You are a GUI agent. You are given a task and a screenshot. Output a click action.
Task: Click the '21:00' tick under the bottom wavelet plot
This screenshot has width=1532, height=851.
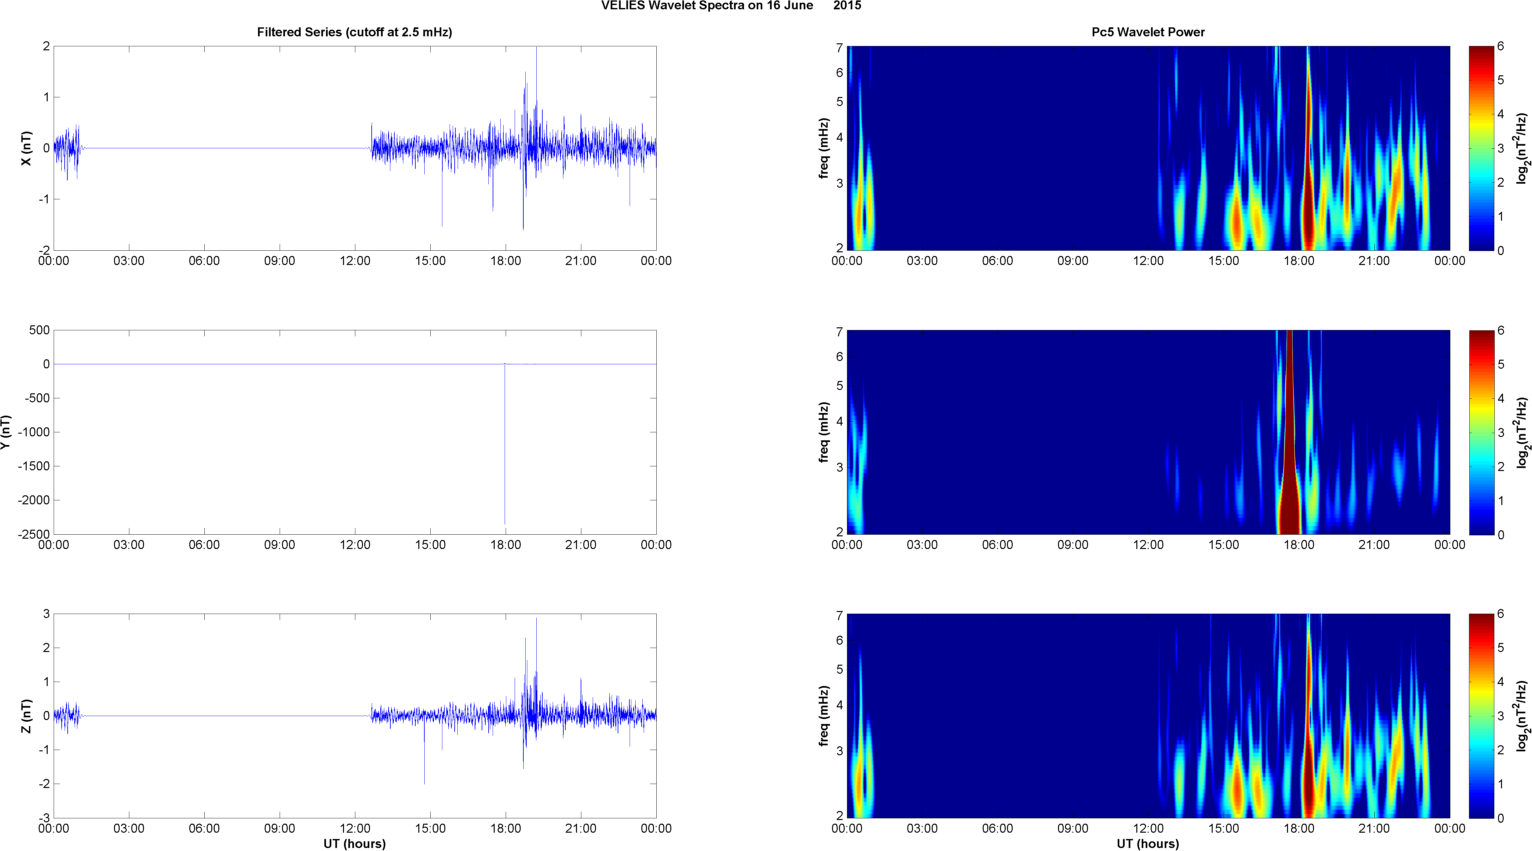(1374, 828)
